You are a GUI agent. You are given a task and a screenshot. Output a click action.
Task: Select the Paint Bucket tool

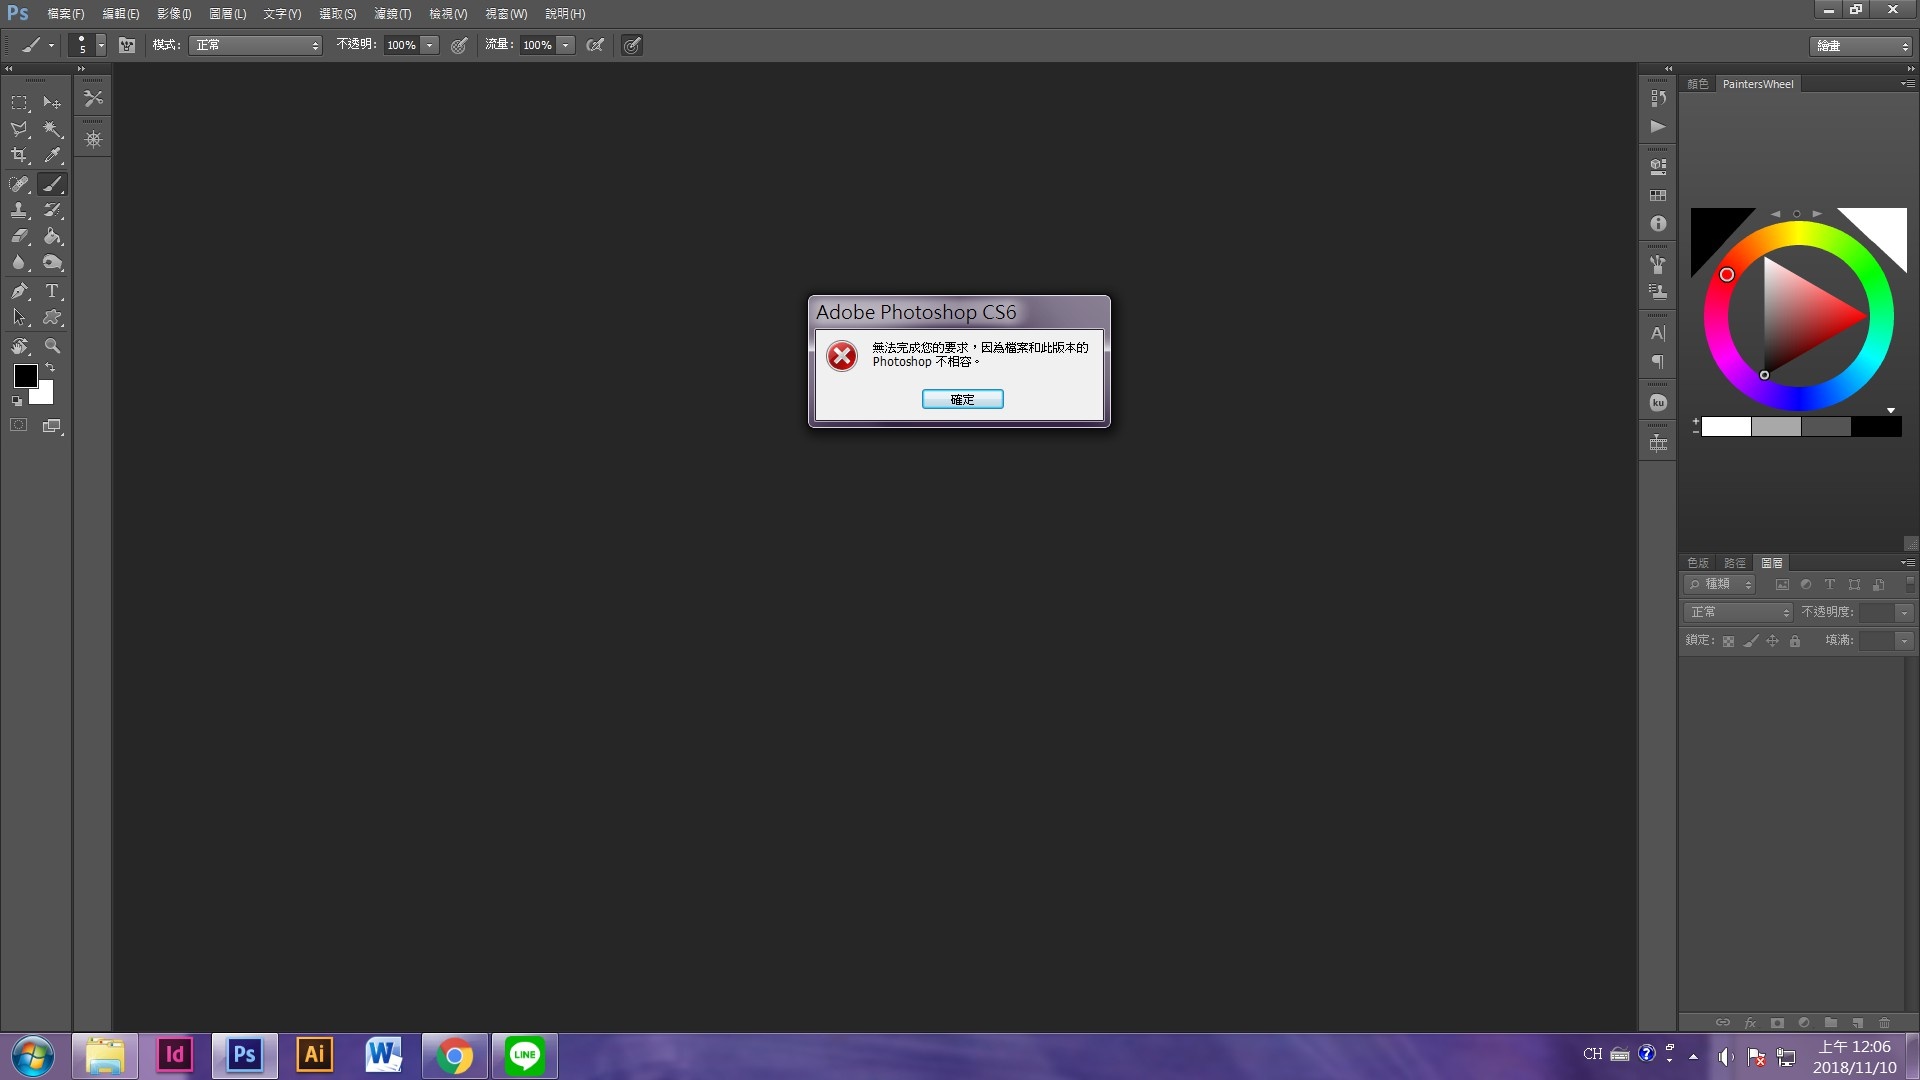(52, 236)
